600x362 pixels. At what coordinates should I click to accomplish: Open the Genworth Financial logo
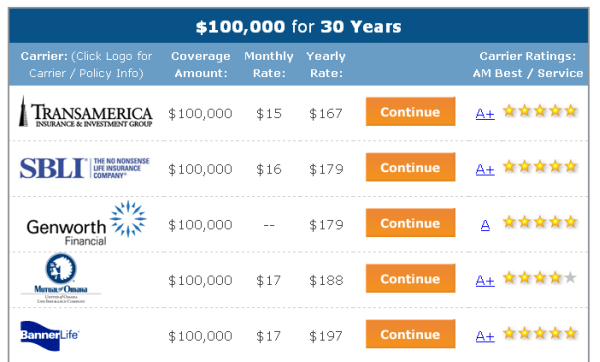pyautogui.click(x=86, y=223)
